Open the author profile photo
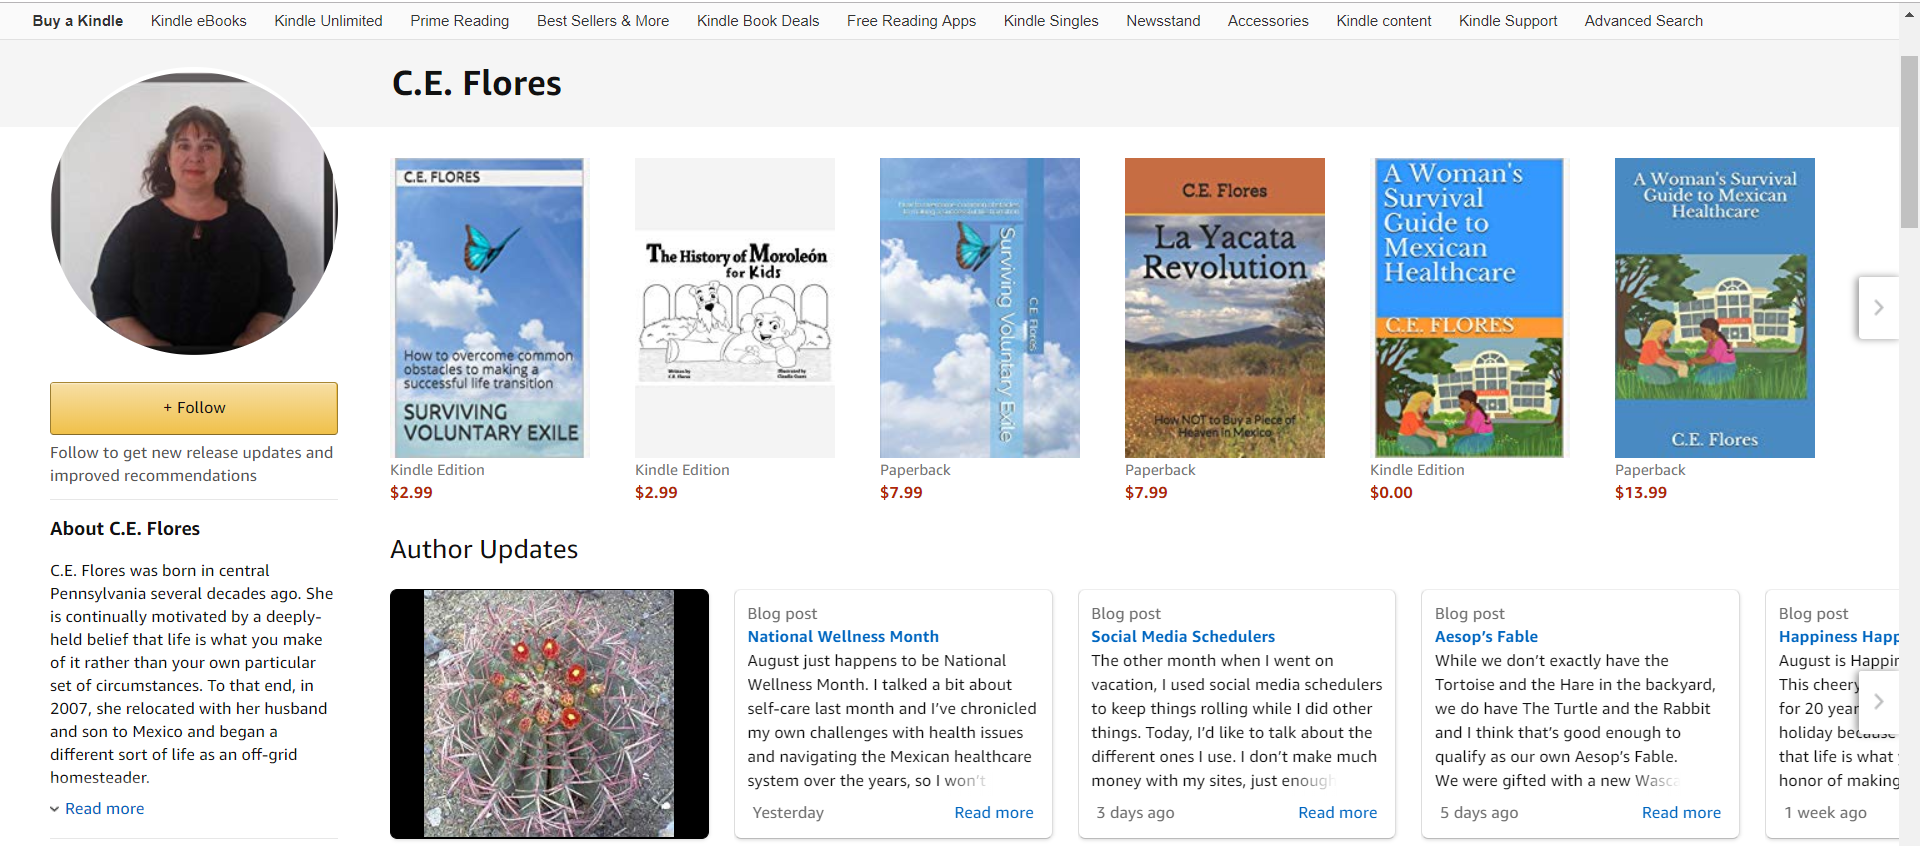The image size is (1920, 846). [194, 212]
